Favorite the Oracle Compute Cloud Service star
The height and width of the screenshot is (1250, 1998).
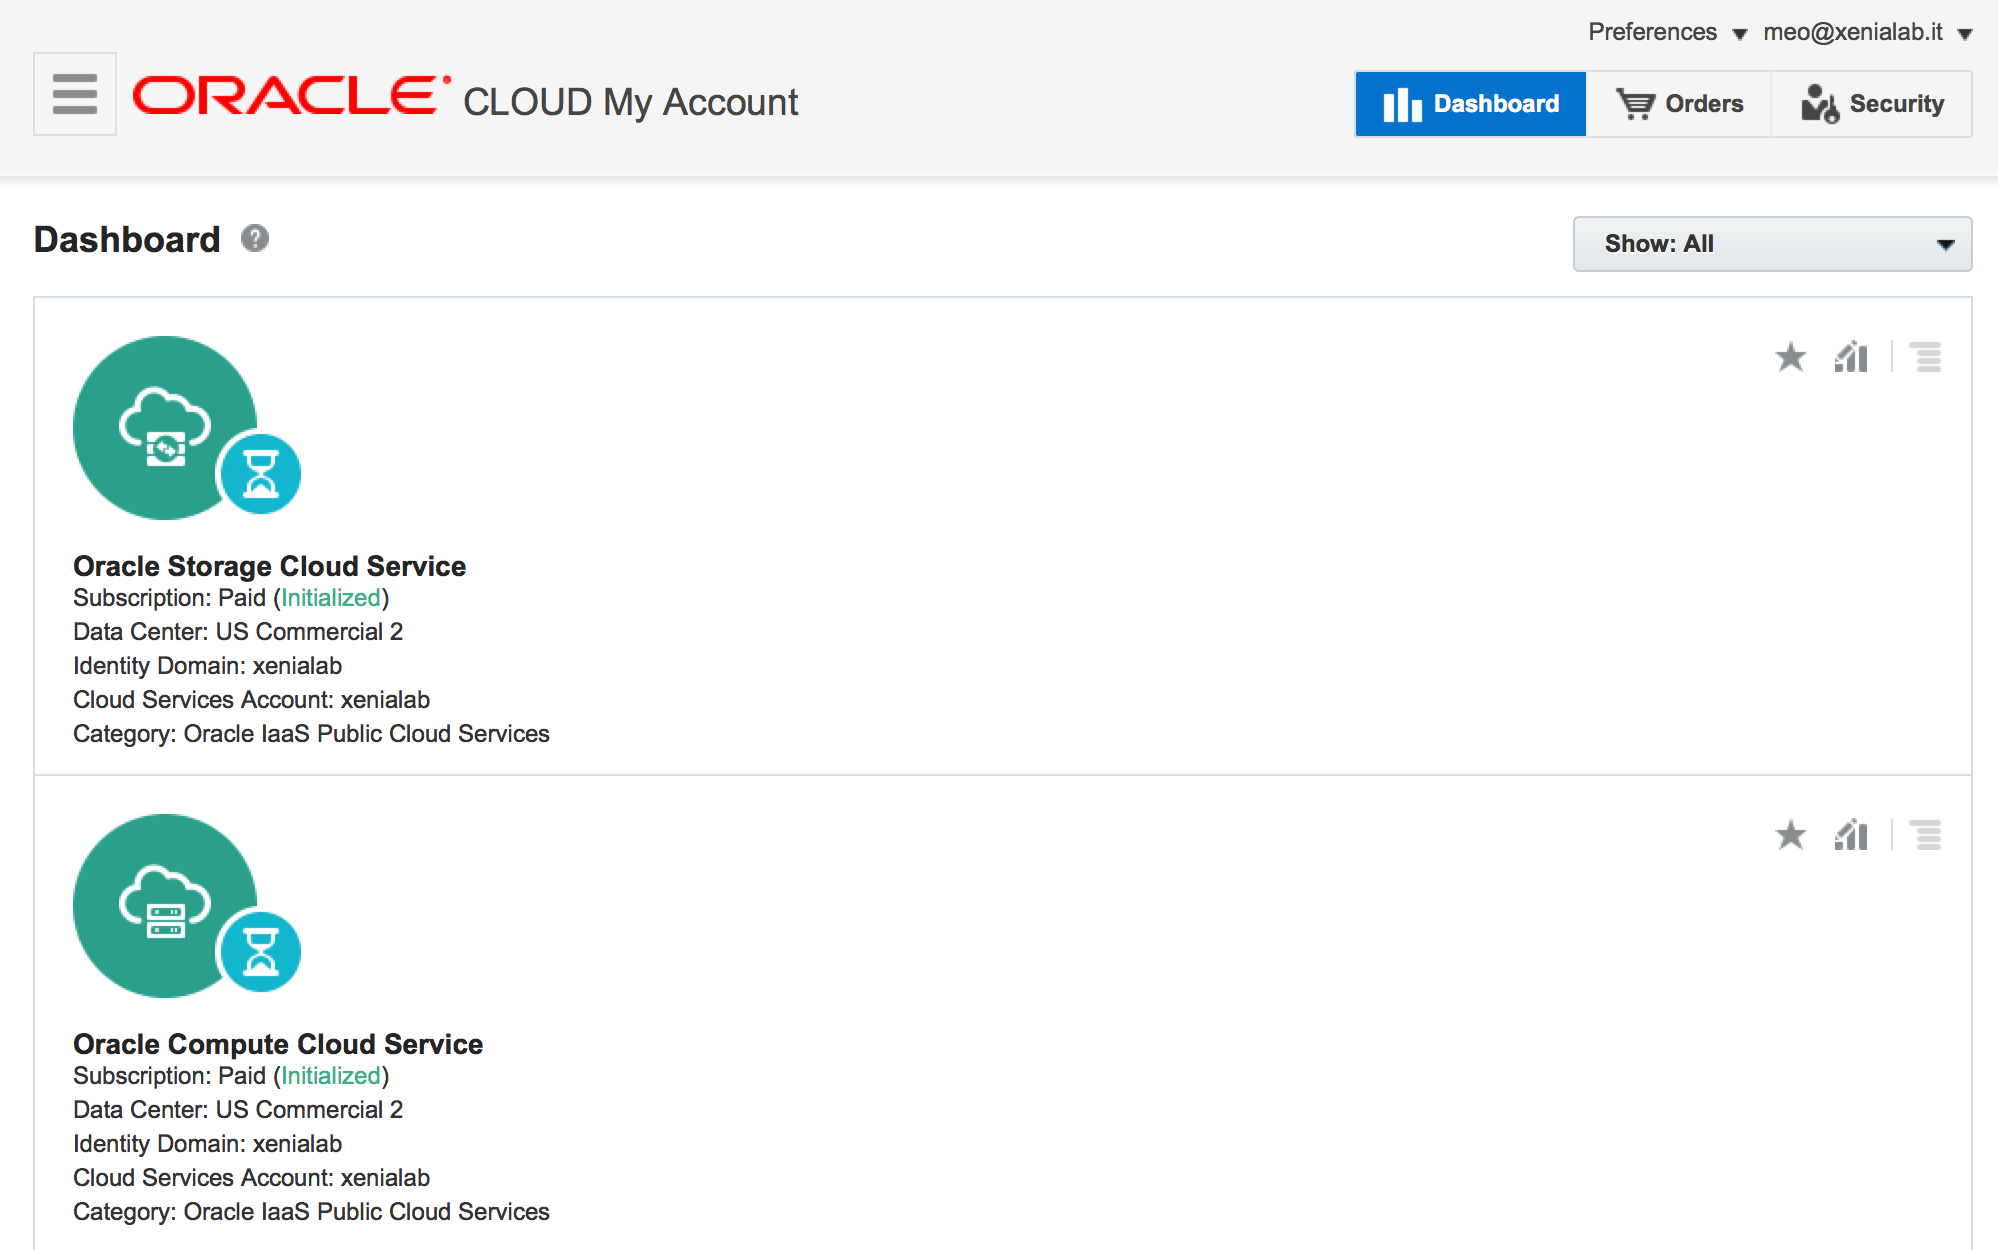[x=1790, y=835]
